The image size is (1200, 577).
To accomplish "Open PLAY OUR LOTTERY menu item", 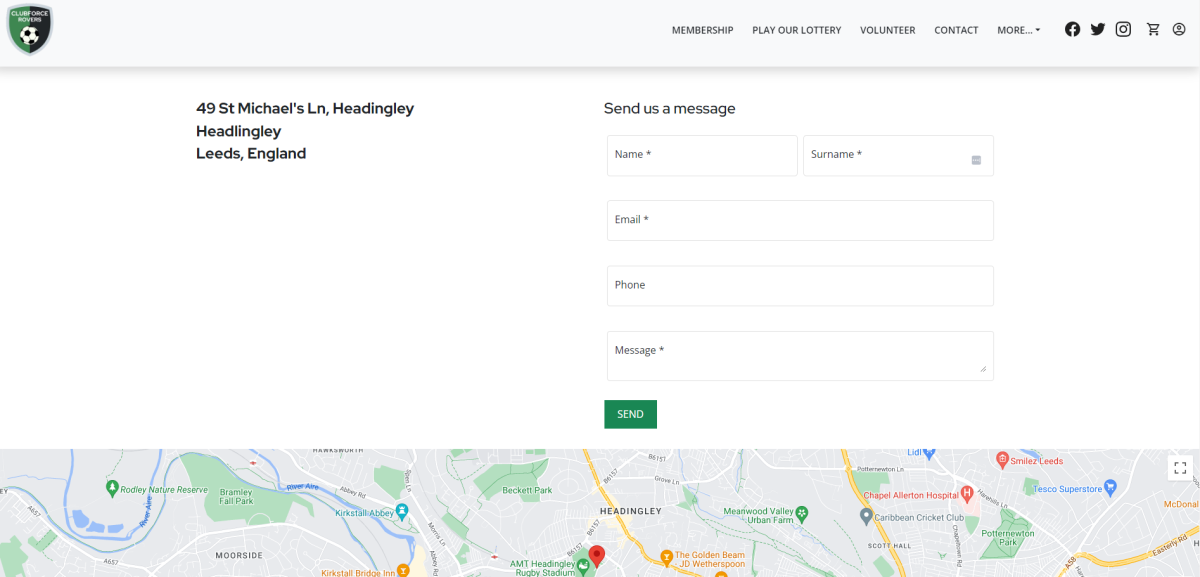I will point(797,30).
